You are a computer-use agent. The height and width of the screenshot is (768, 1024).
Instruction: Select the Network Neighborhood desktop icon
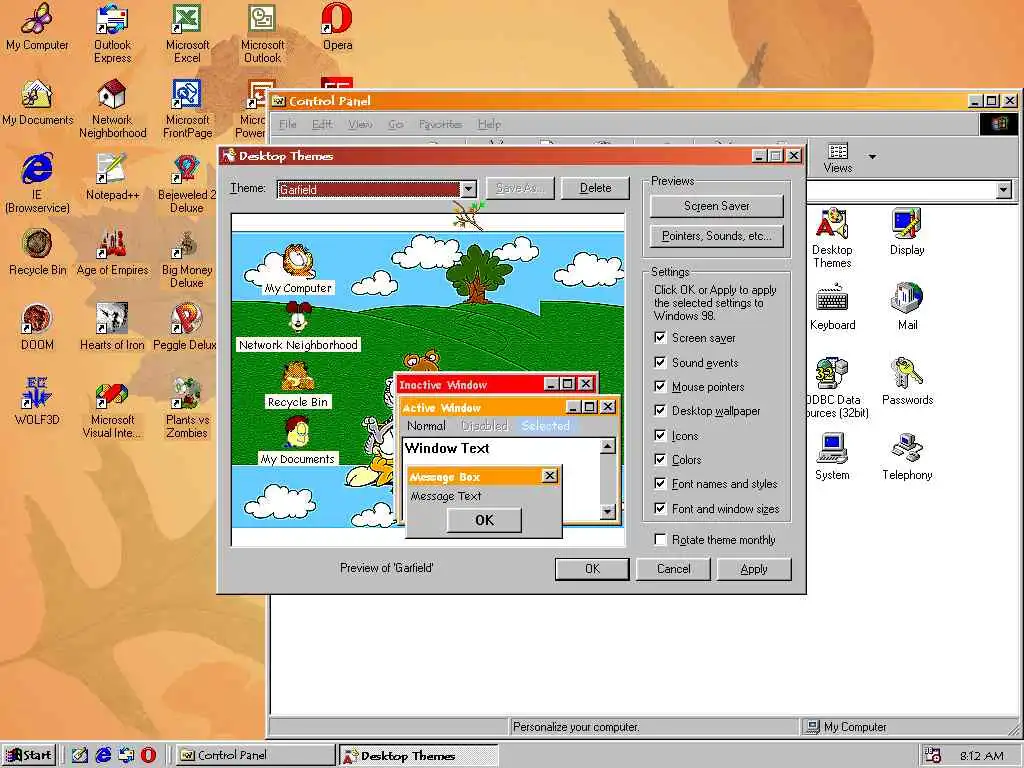coord(112,108)
